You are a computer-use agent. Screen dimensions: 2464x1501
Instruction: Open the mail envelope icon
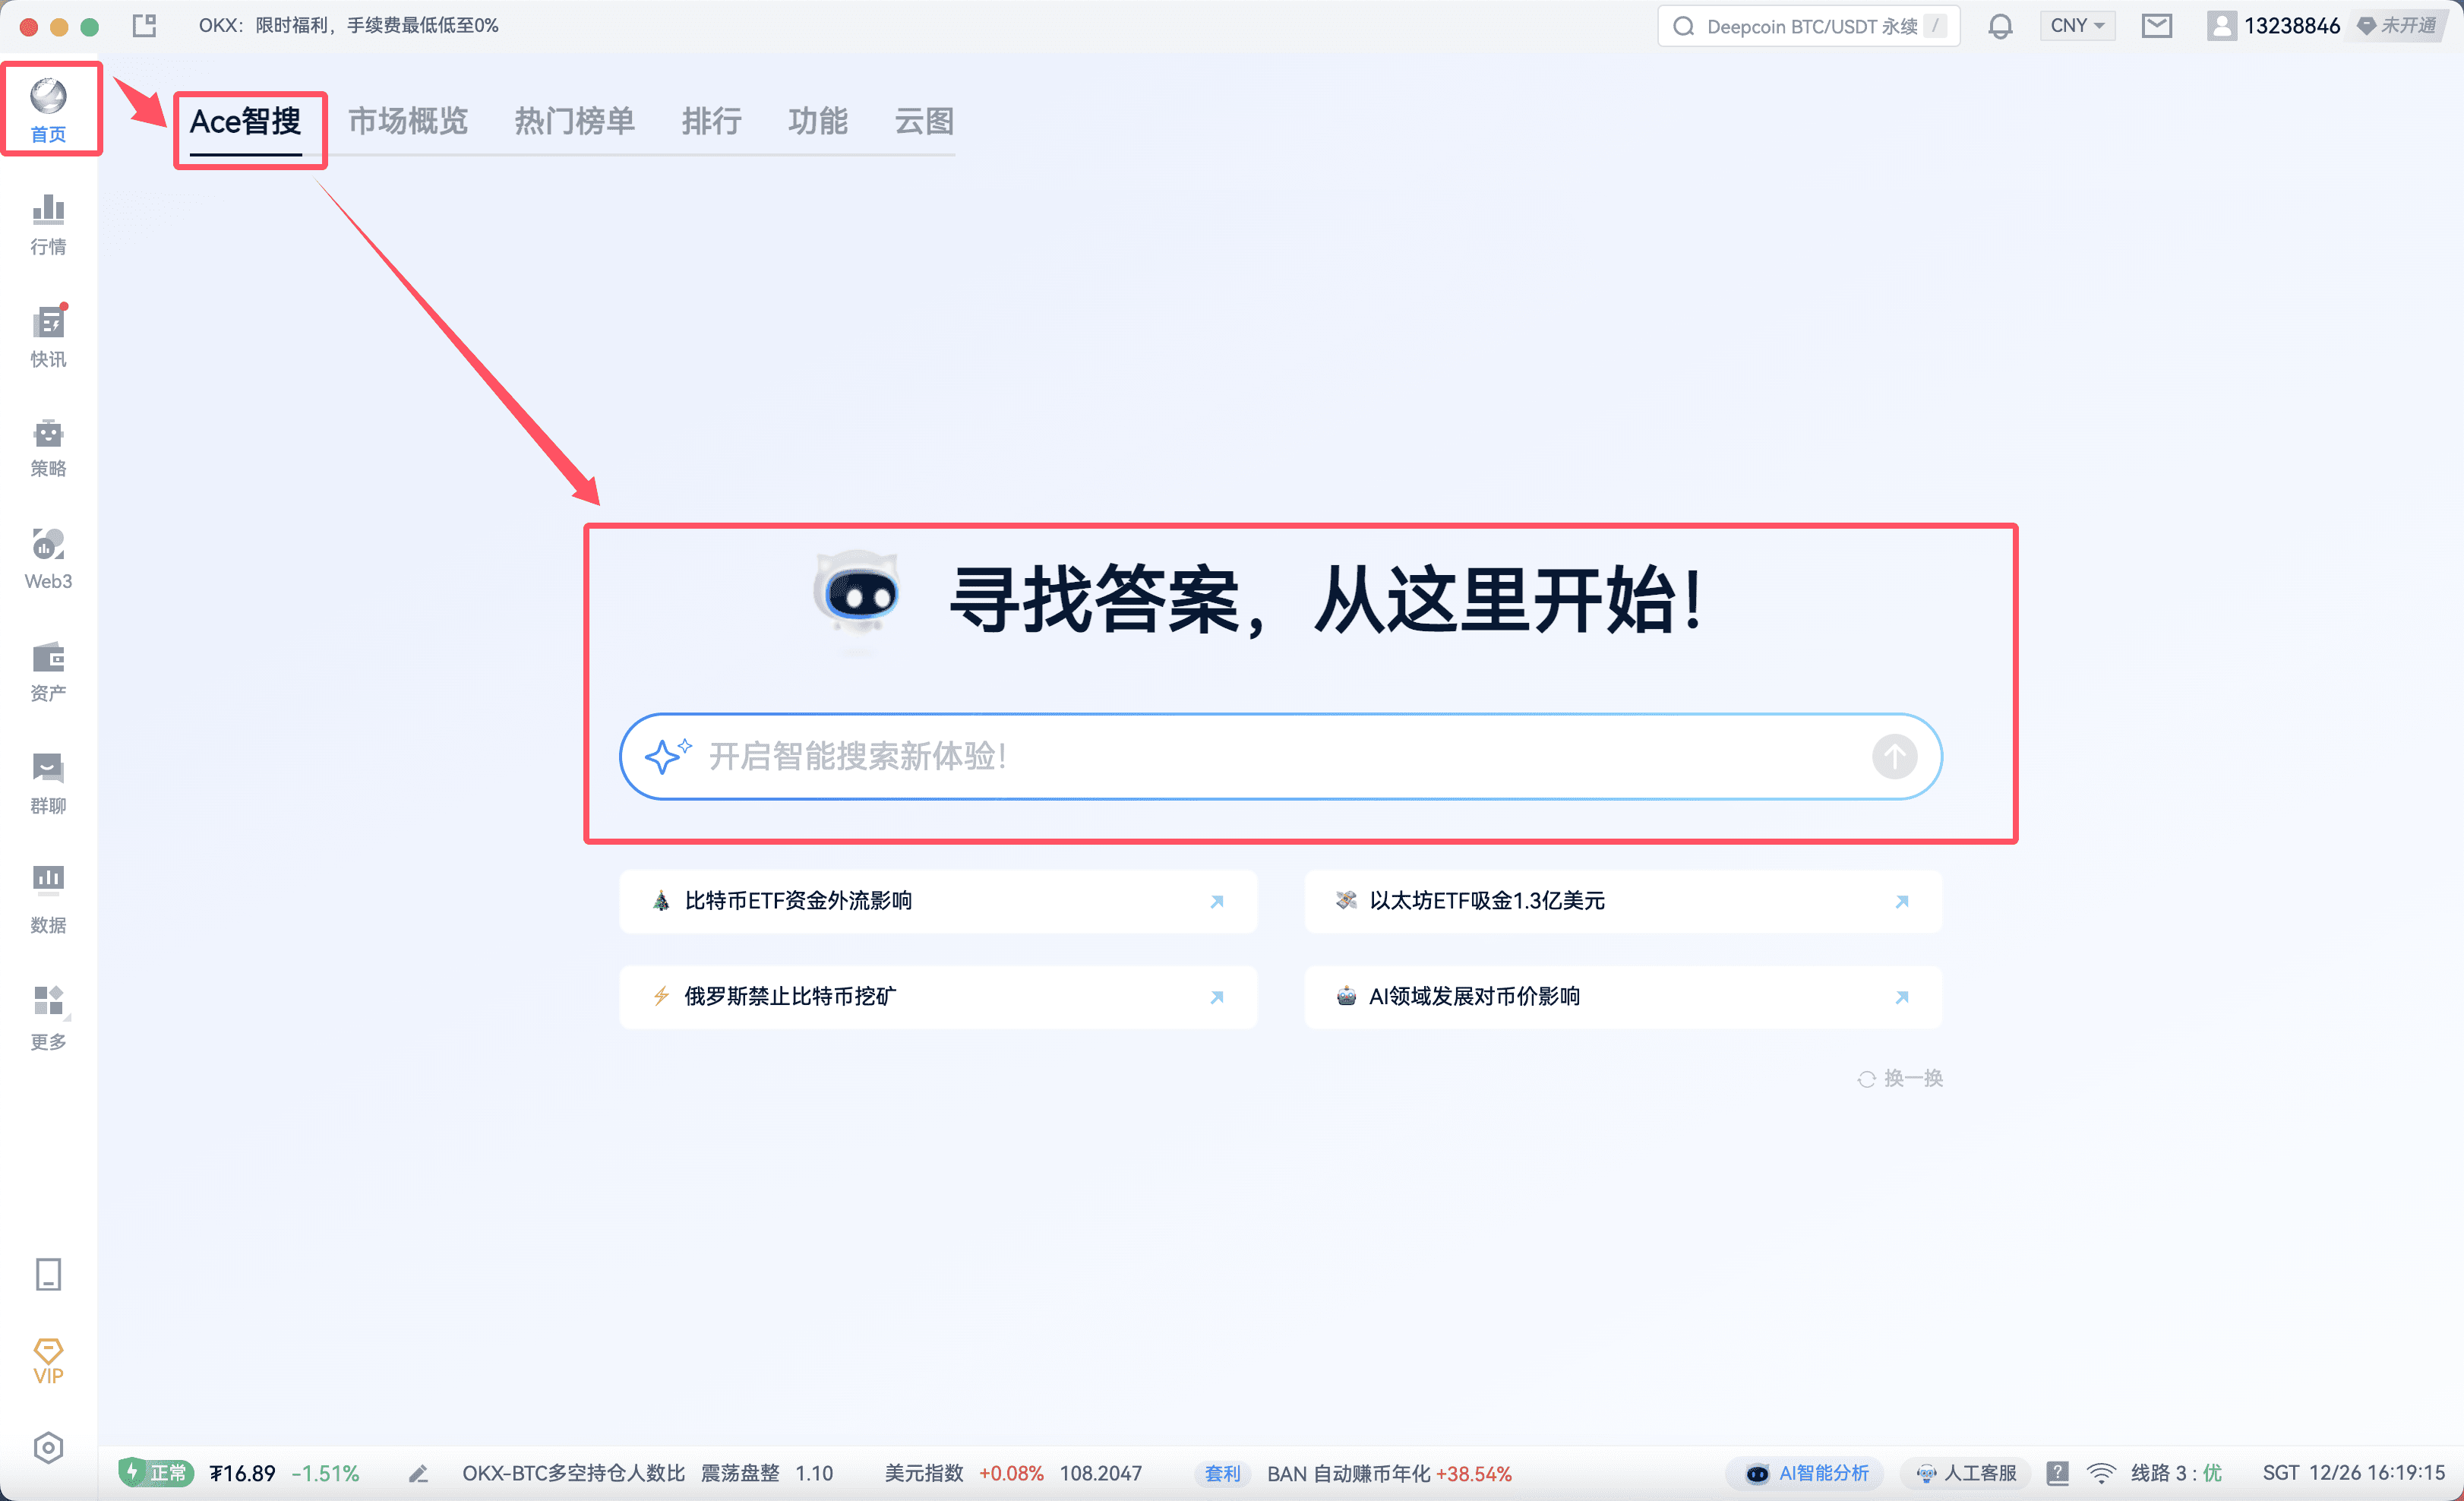pos(2157,26)
